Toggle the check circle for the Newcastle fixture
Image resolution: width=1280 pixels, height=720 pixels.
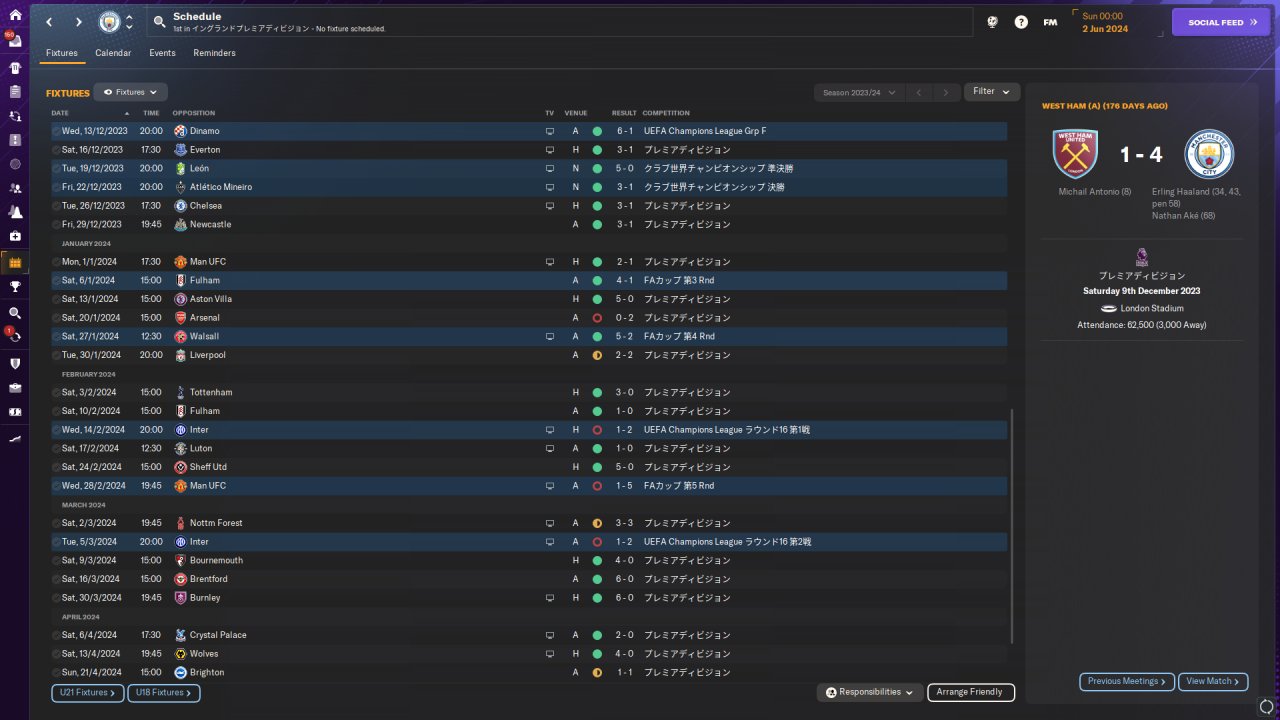(x=56, y=225)
